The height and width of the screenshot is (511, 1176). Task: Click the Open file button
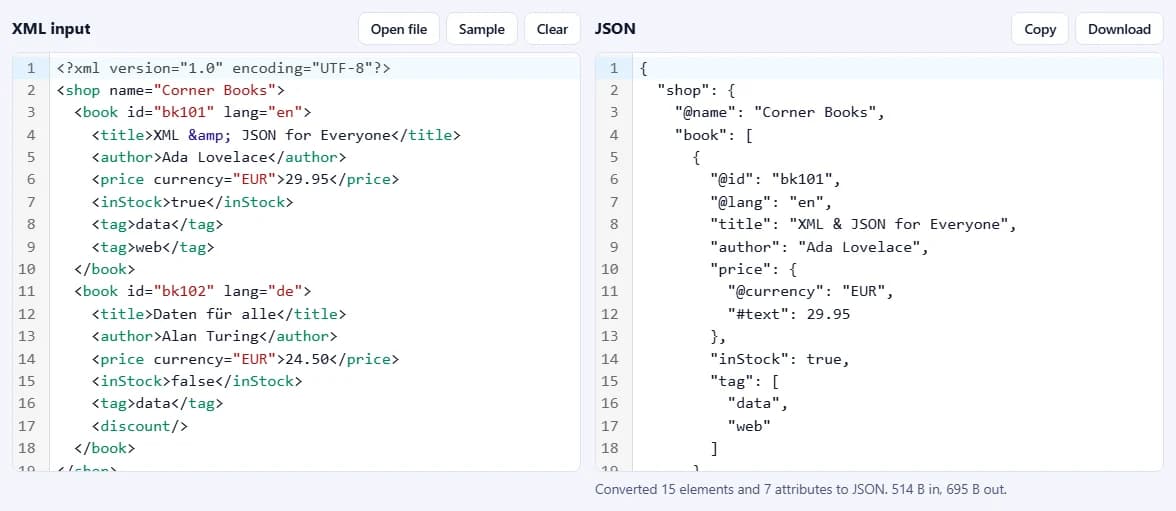point(398,29)
